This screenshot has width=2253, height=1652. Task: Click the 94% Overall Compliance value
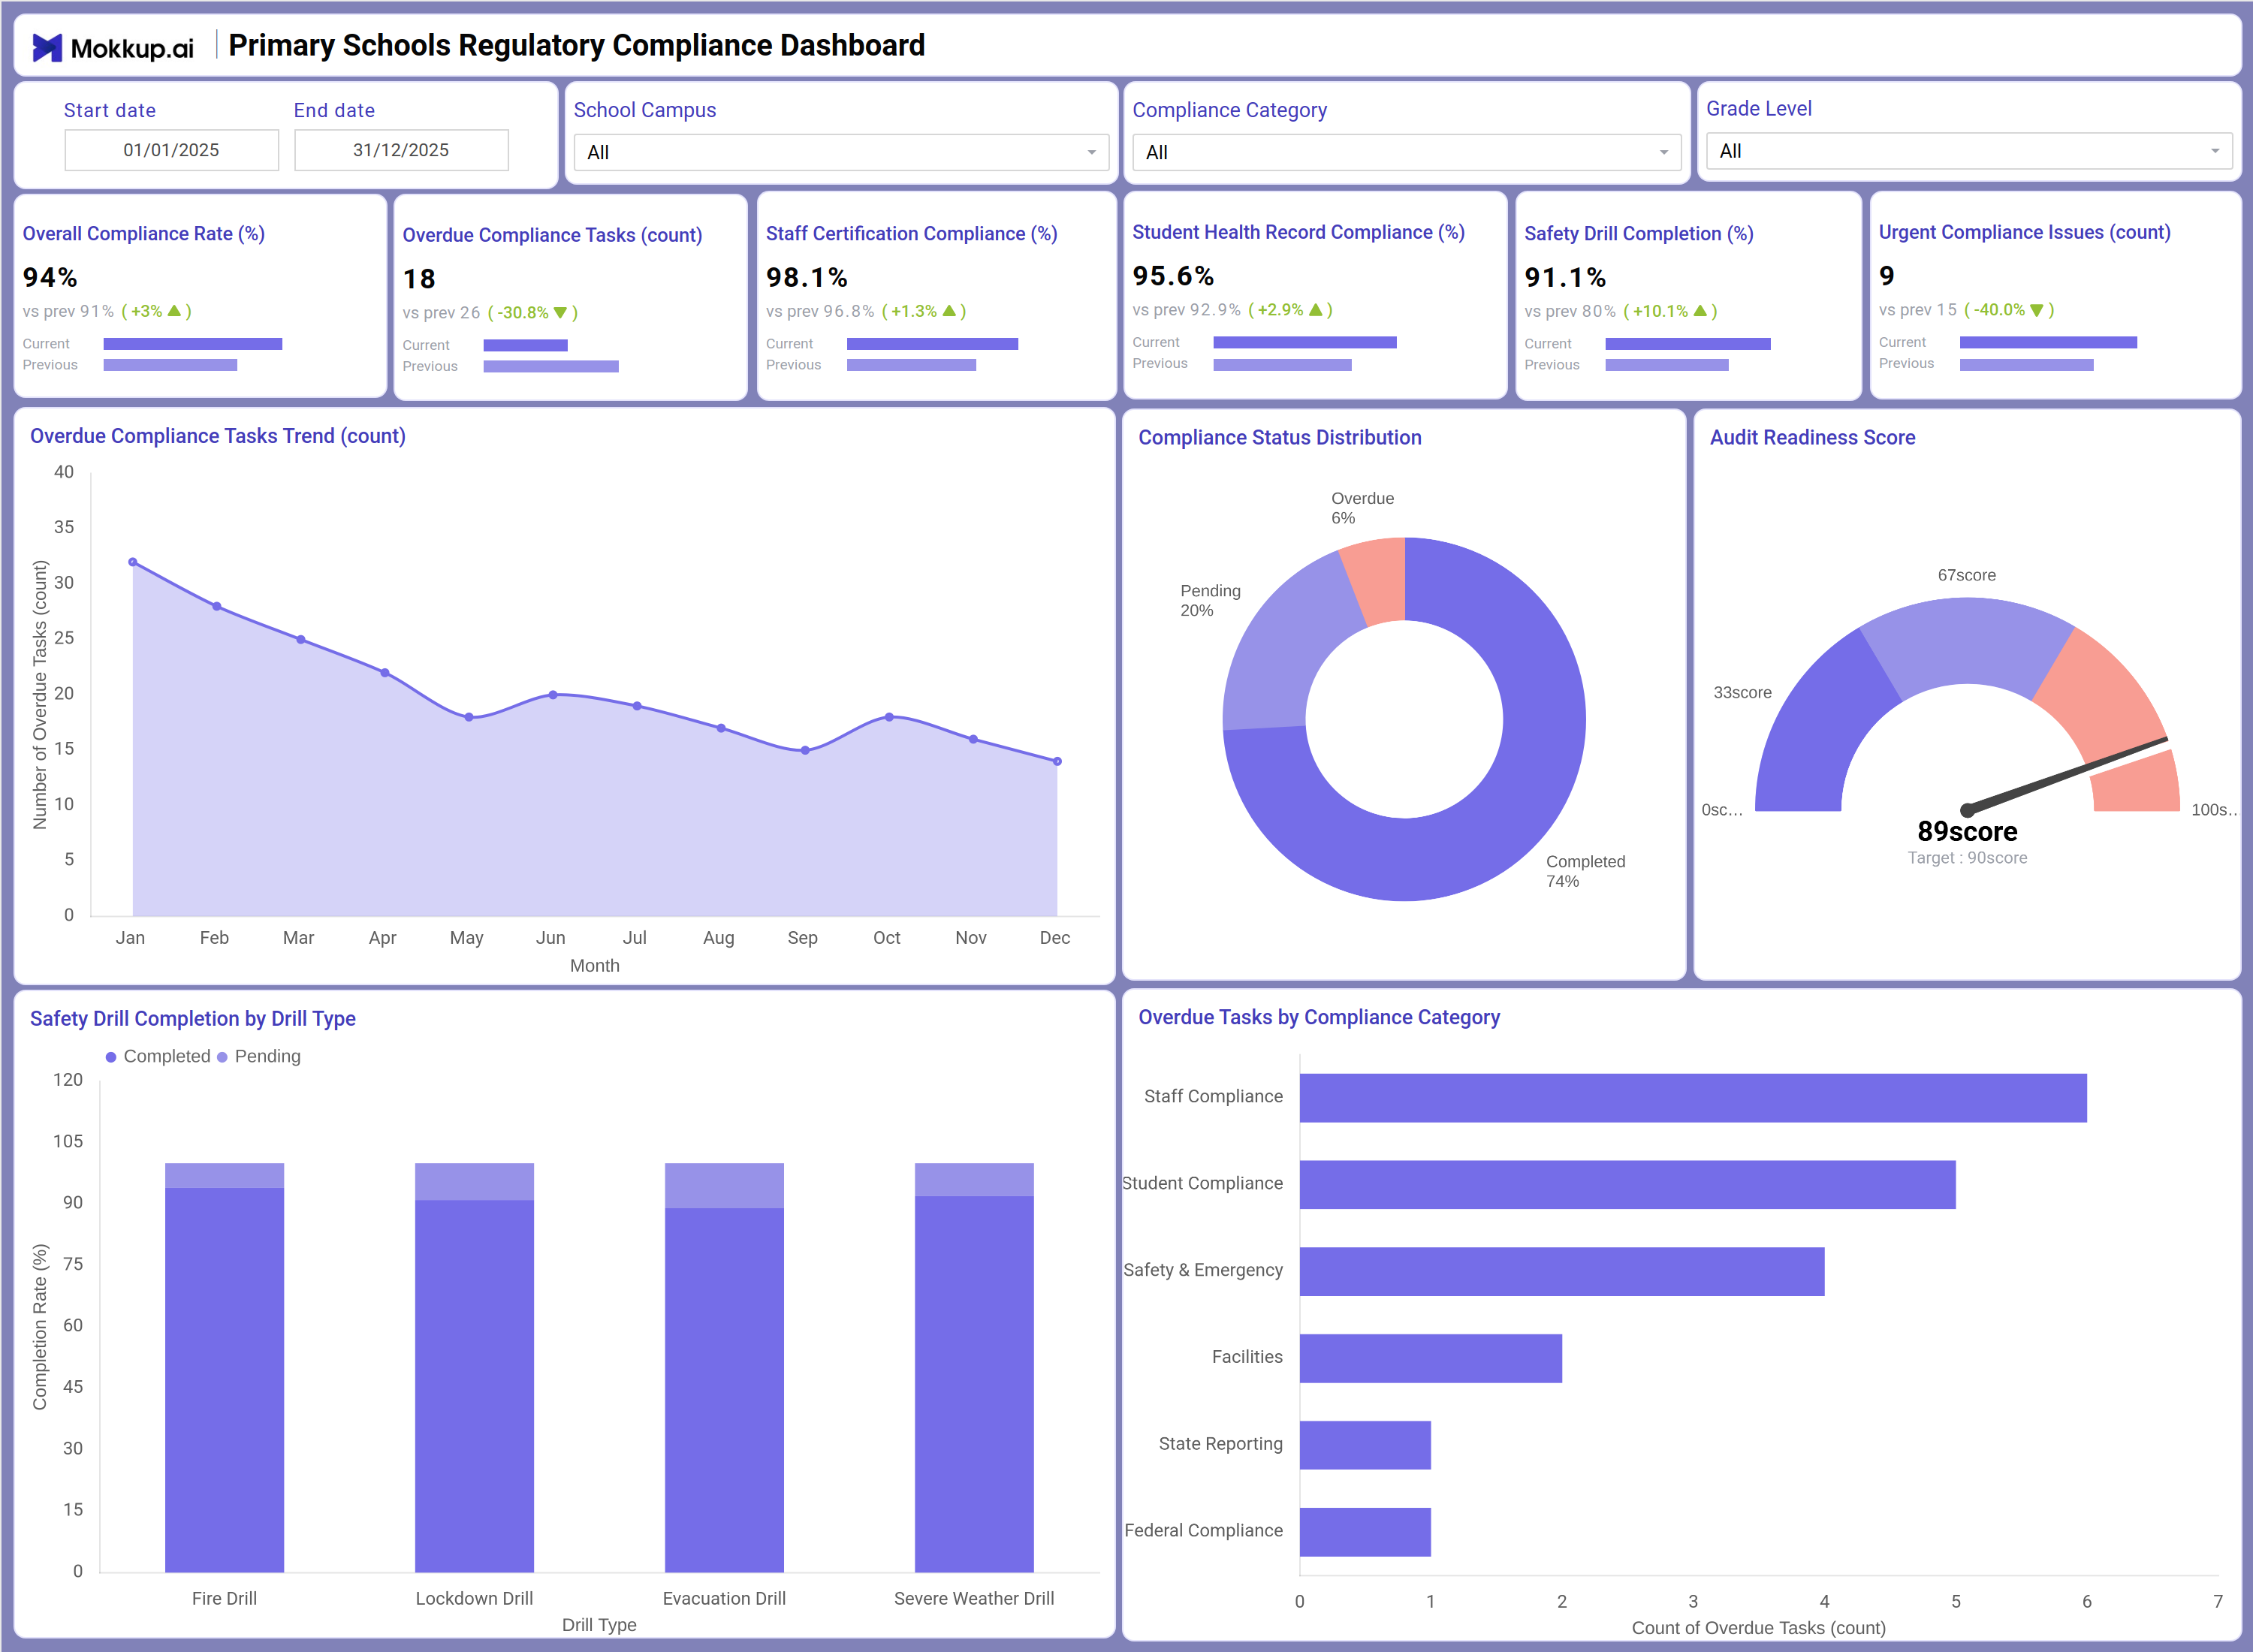tap(50, 277)
